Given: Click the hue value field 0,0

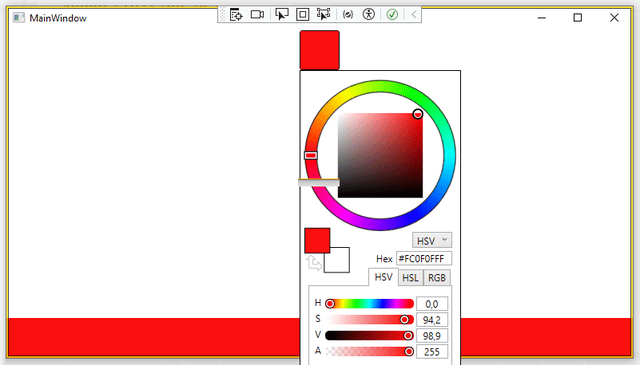Looking at the screenshot, I should 432,304.
